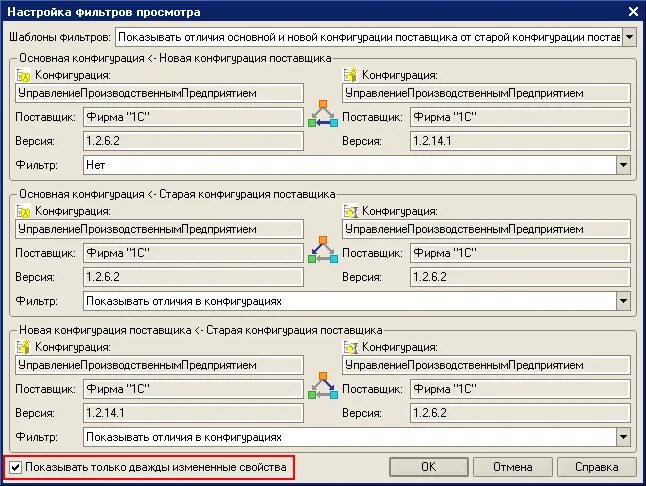Click third group's "Показывать отличия в конфигурациях" field

350,437
